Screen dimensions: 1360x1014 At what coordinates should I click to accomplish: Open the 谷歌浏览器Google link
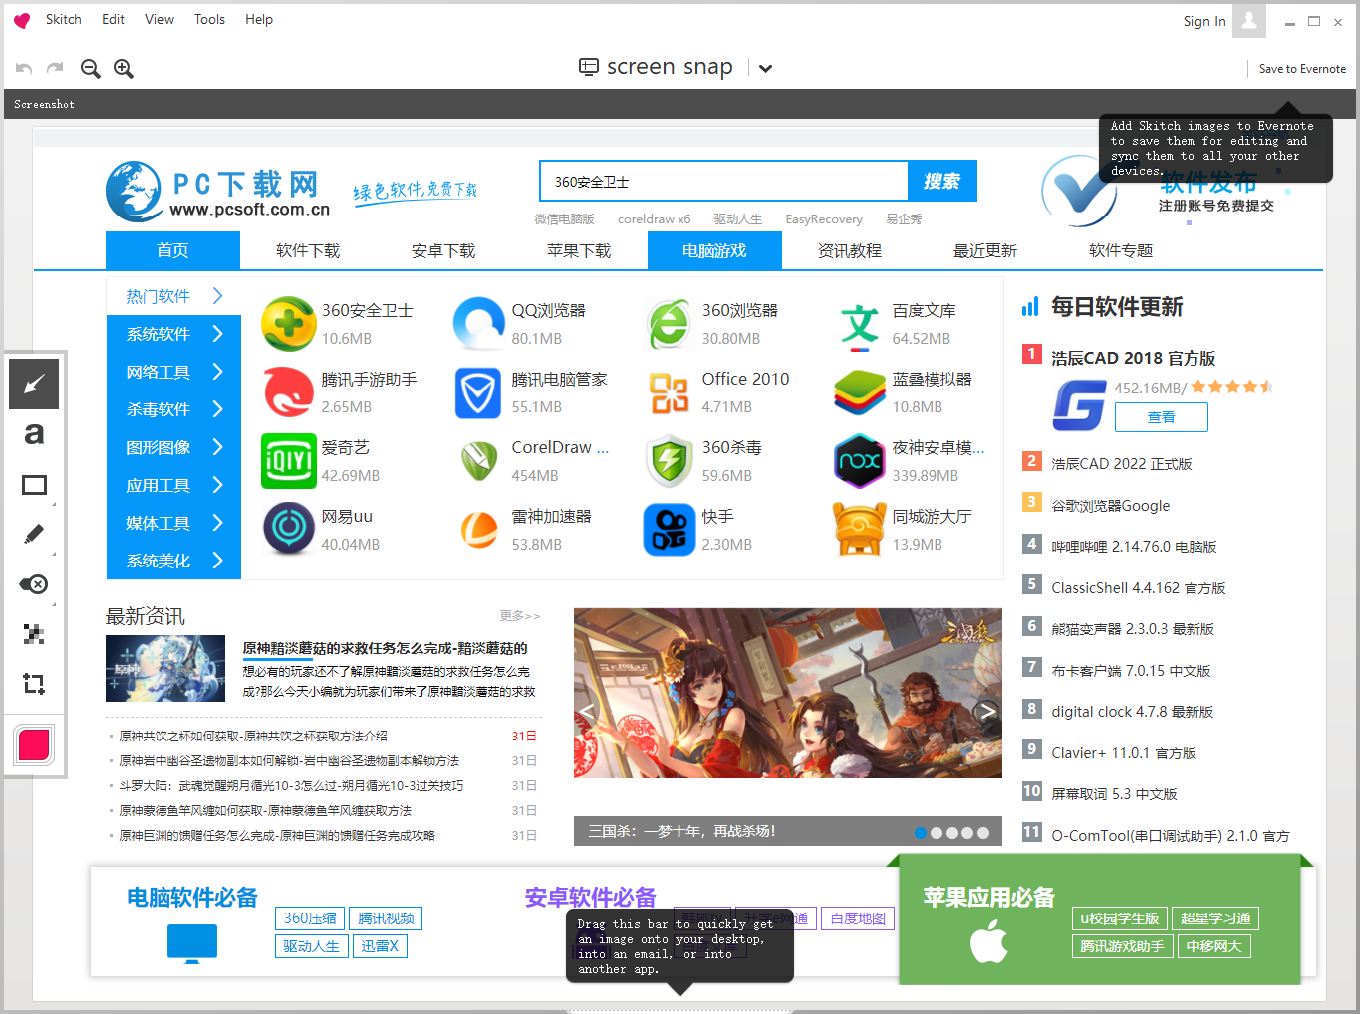[1110, 506]
